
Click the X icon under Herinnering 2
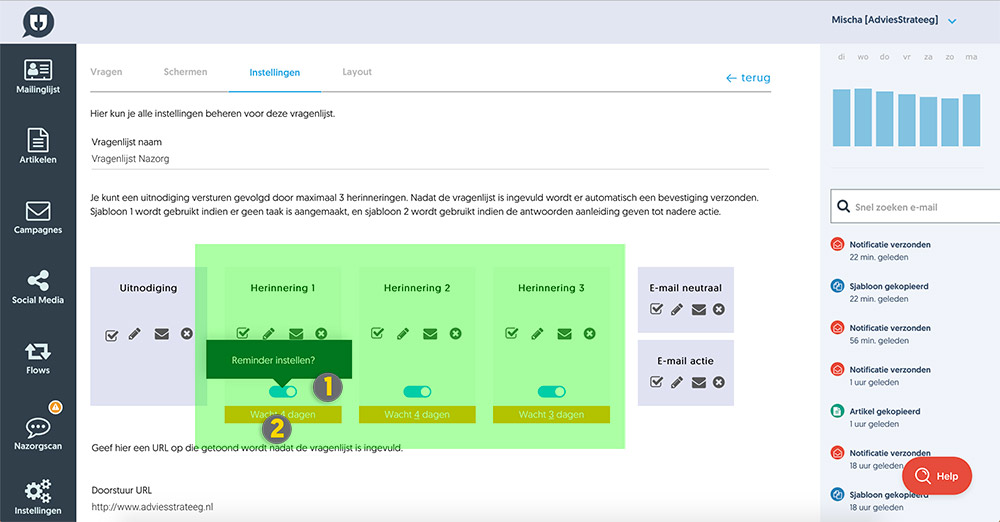coord(455,333)
